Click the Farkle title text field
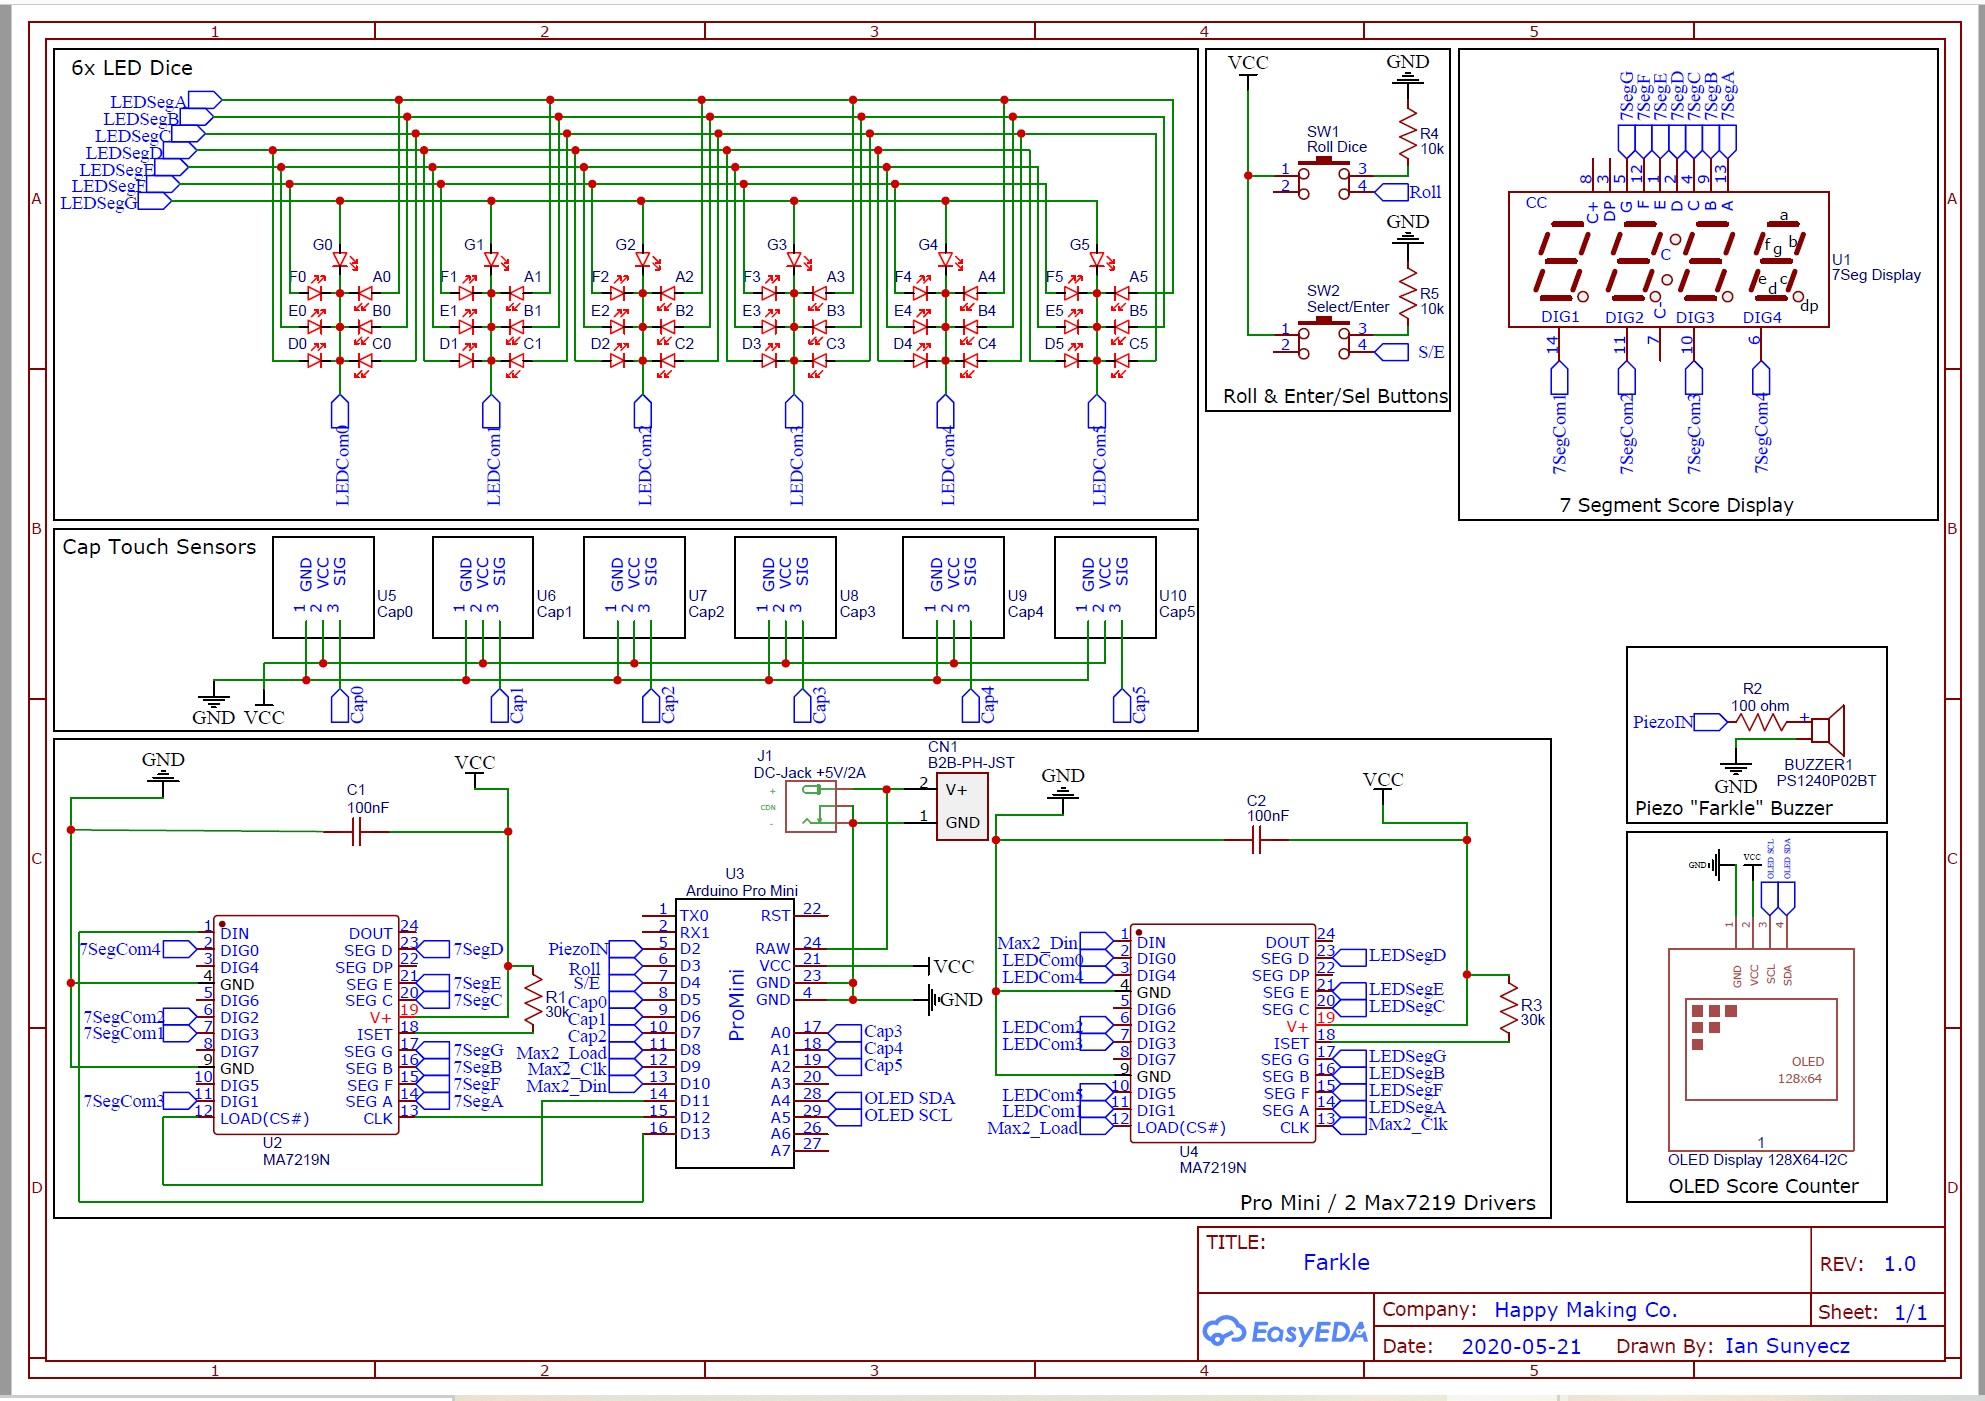Screen dimensions: 1985x1401 pyautogui.click(x=1339, y=1262)
